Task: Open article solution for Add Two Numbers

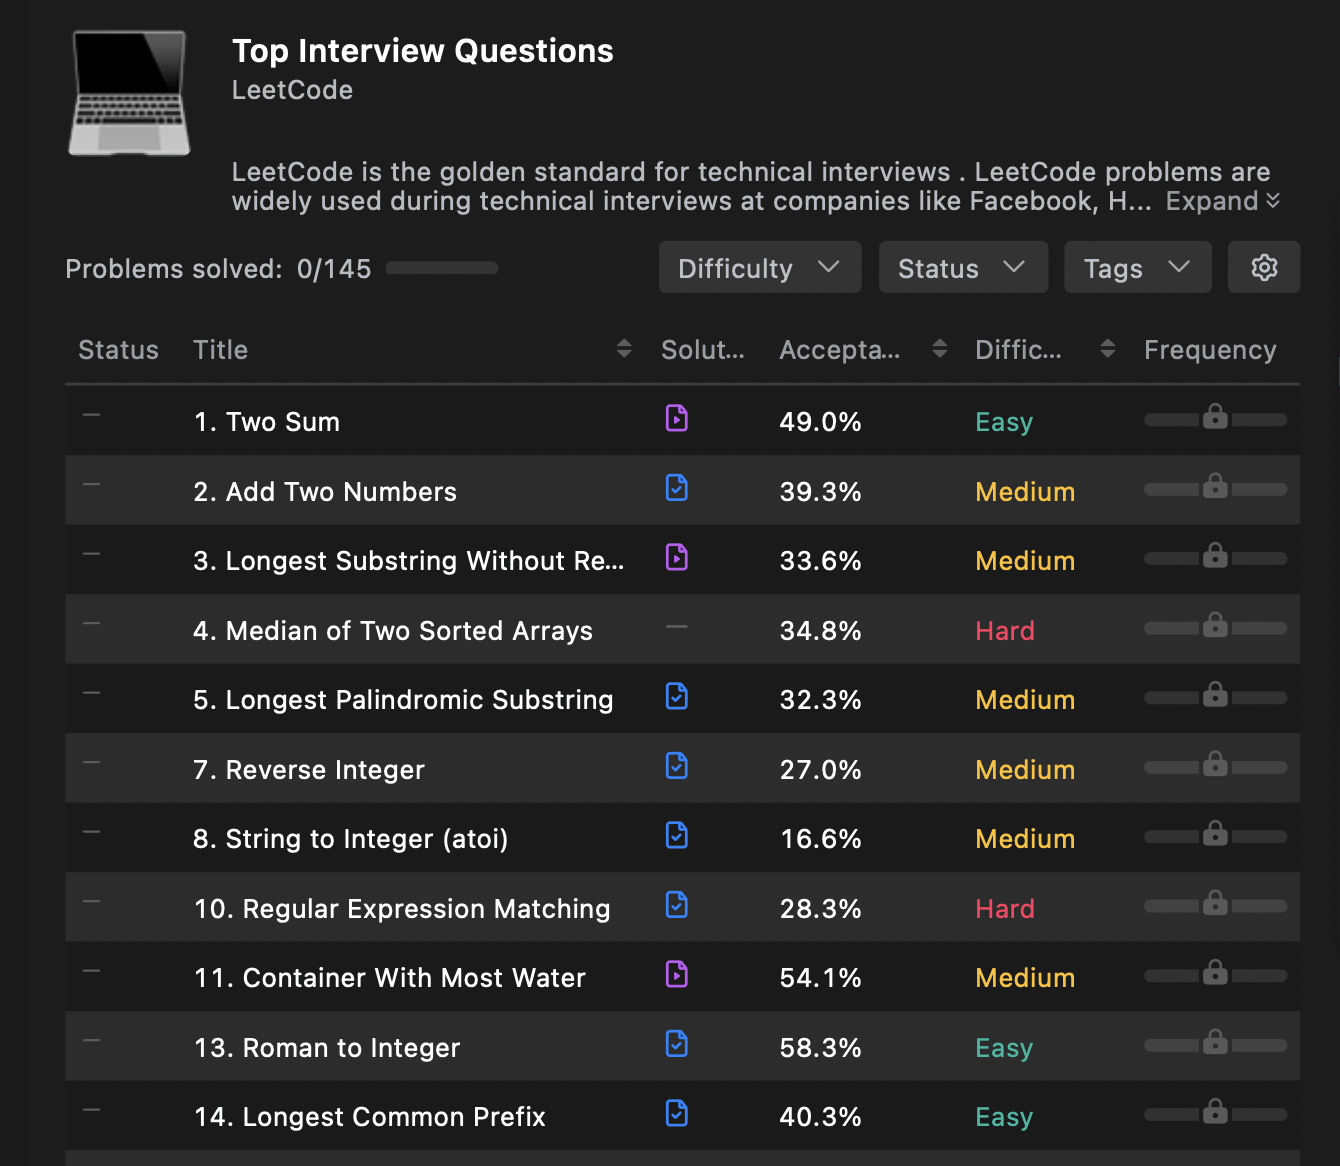Action: pos(677,488)
